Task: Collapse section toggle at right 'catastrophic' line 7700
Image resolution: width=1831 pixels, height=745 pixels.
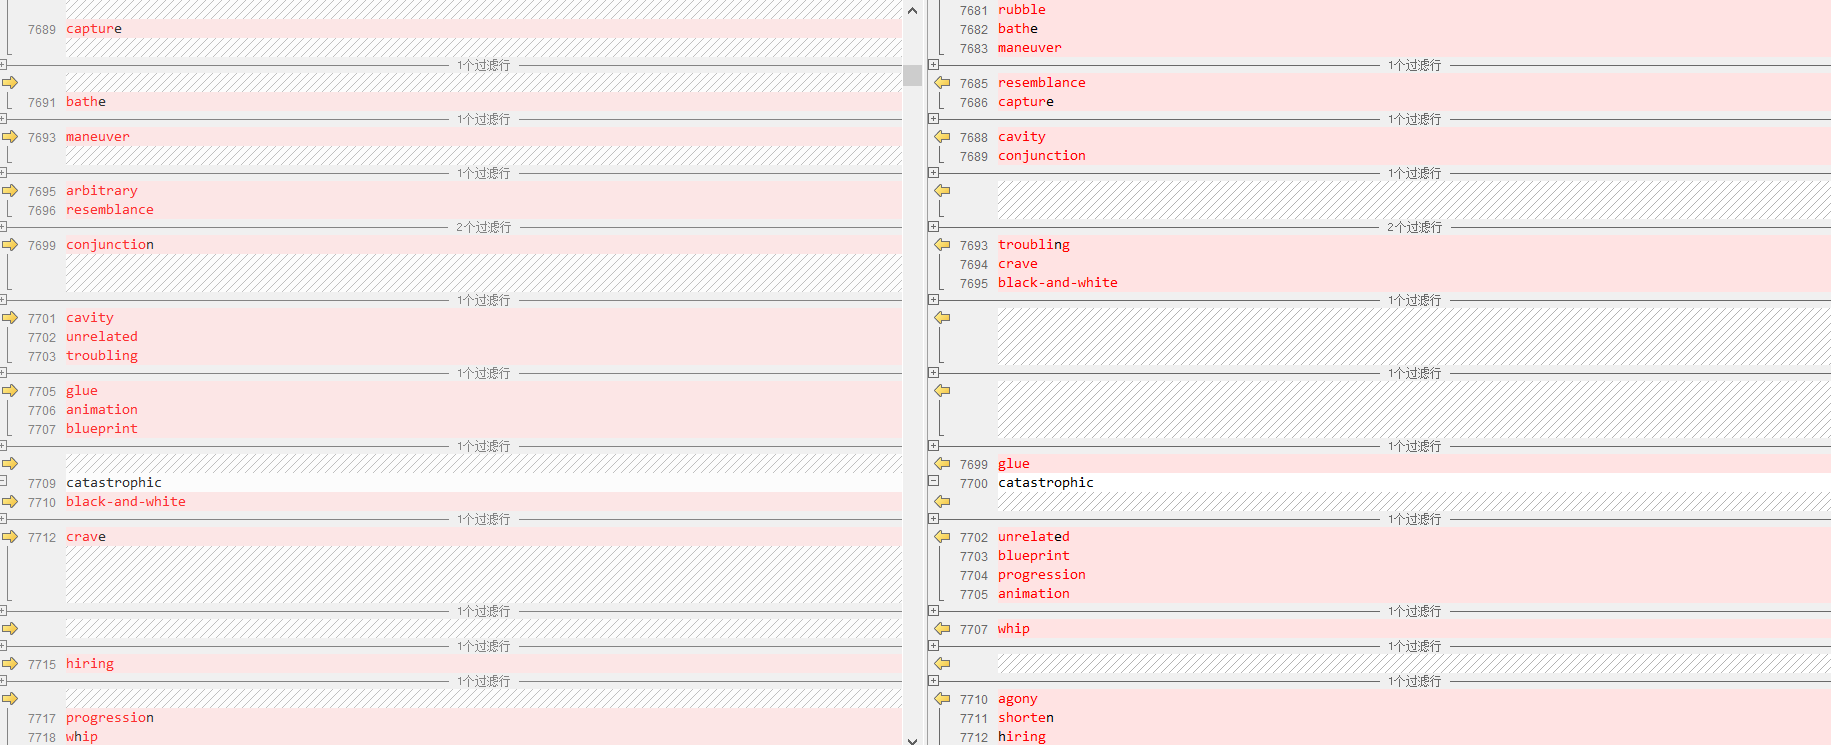Action: click(x=933, y=481)
